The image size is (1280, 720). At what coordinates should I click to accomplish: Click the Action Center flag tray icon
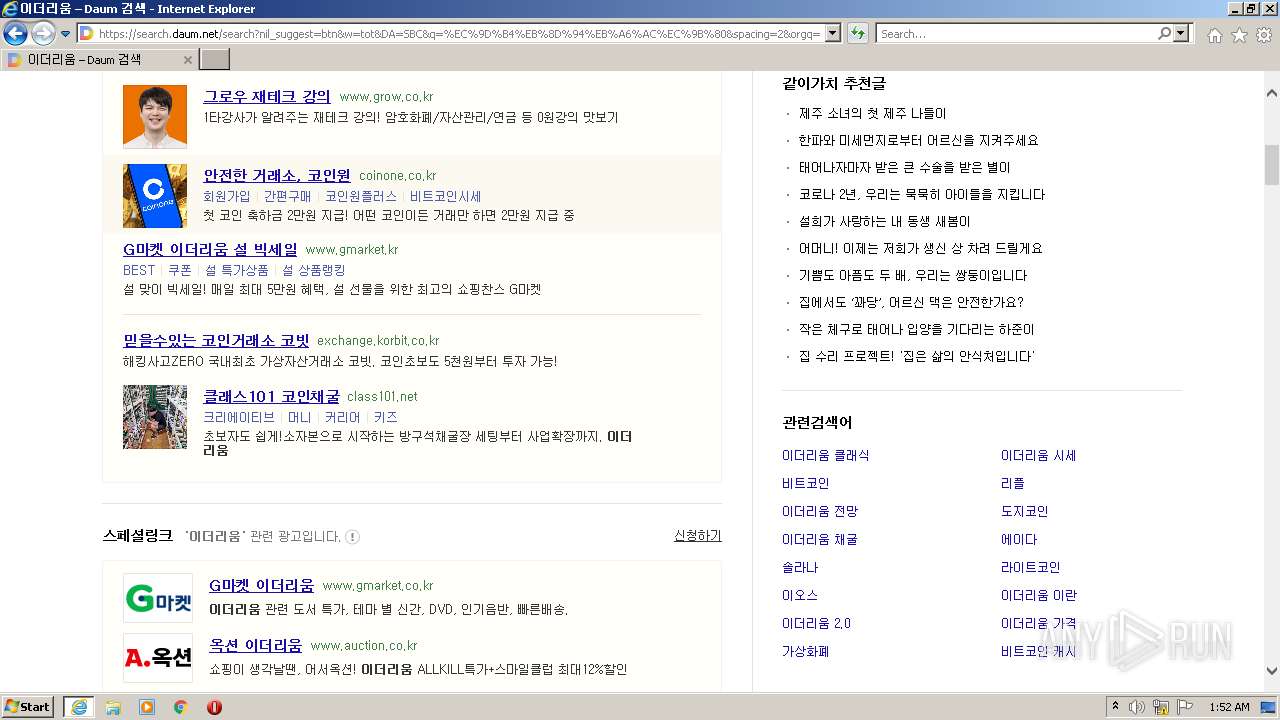[x=1185, y=707]
